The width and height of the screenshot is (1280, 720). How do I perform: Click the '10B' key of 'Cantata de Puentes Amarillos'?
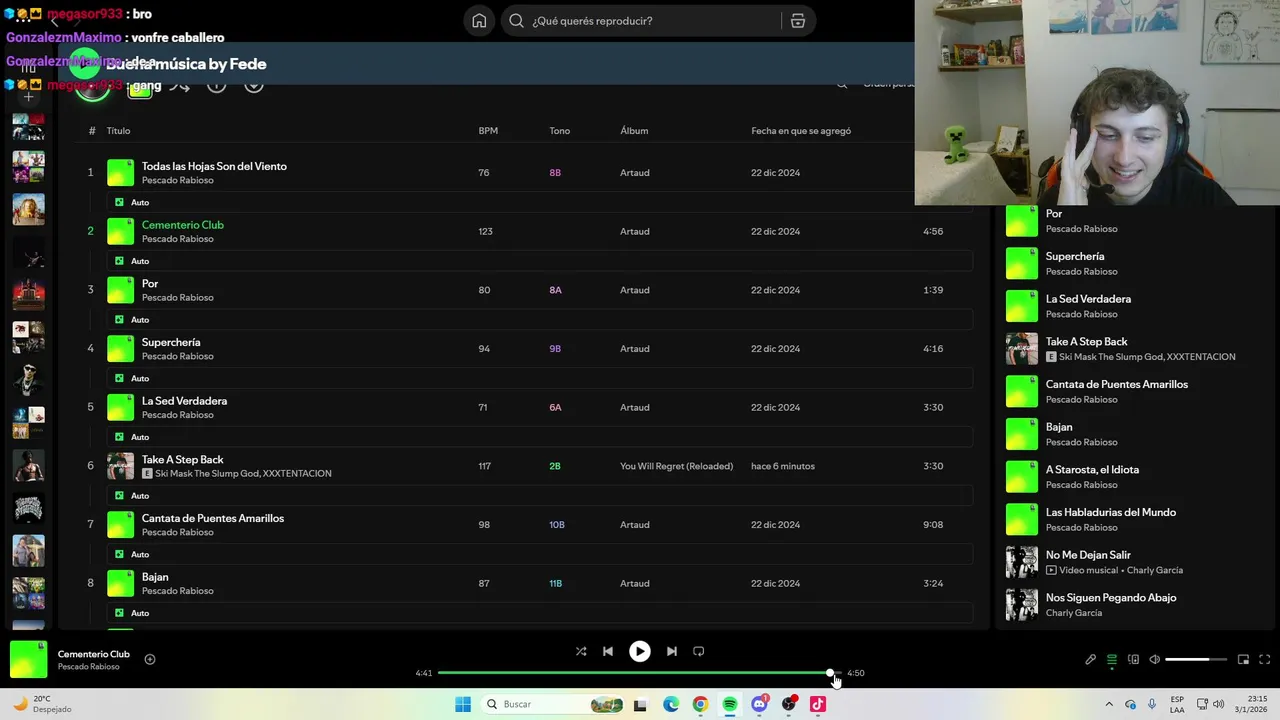pyautogui.click(x=557, y=525)
